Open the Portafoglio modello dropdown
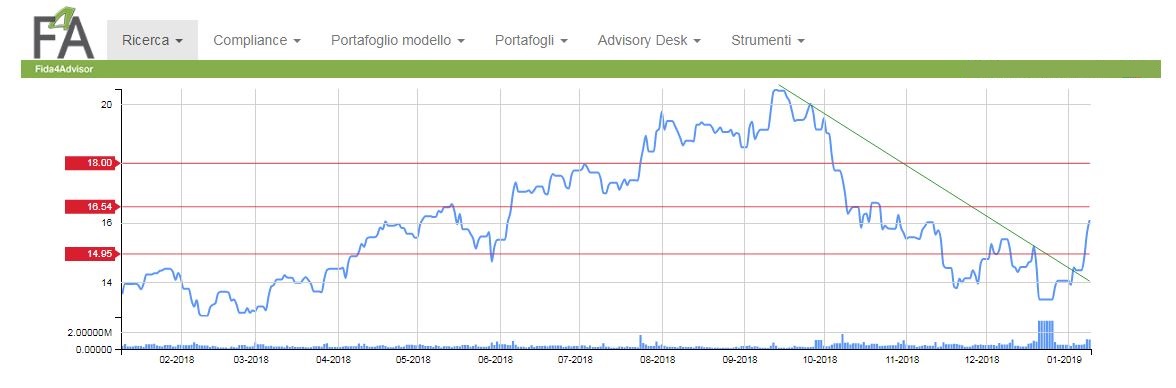1176x388 pixels. click(x=398, y=41)
